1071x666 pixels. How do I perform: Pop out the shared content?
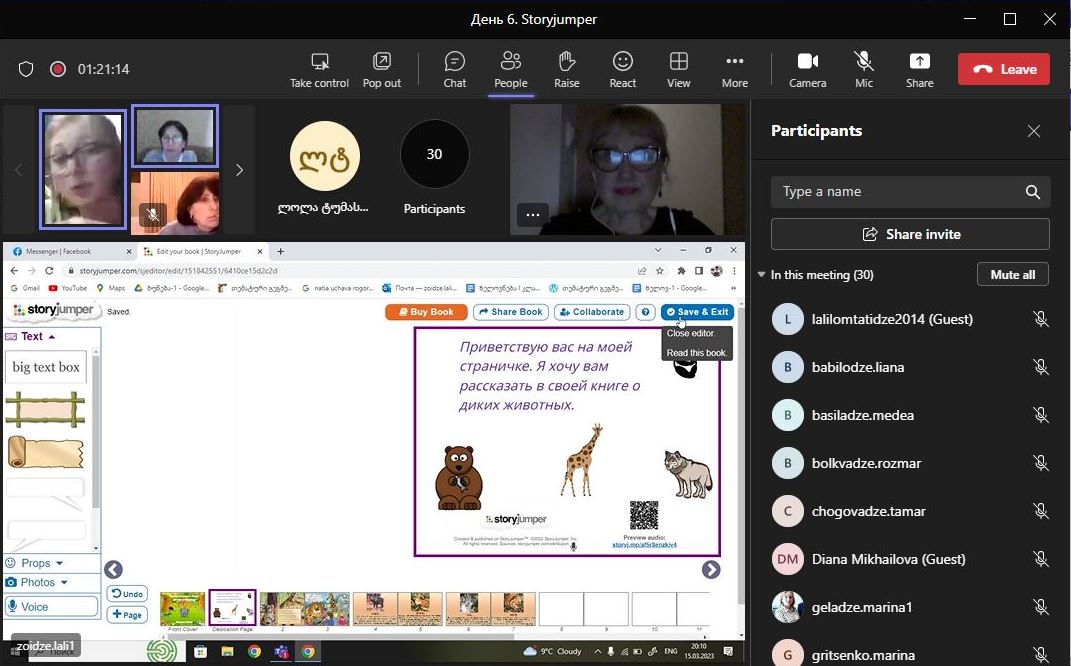click(382, 70)
